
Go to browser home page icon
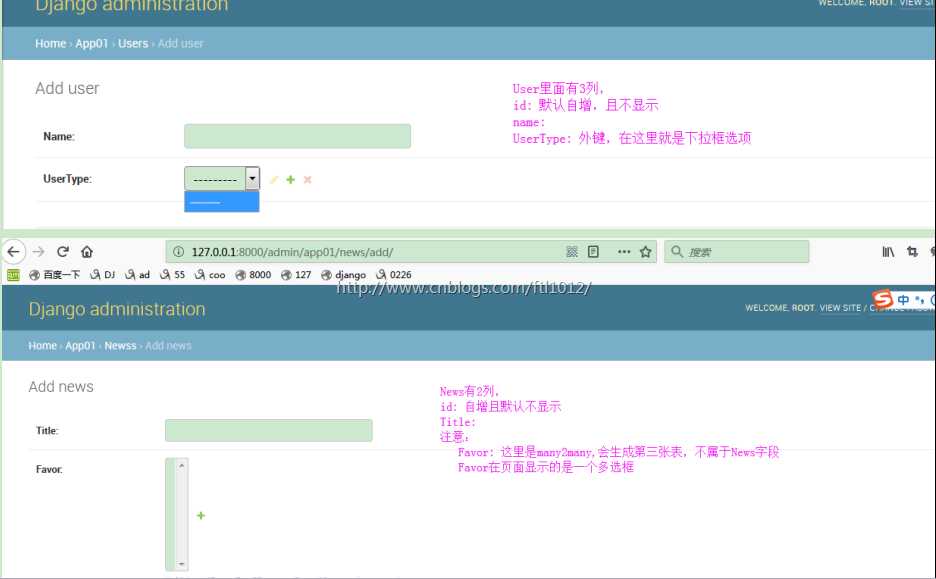[x=87, y=252]
